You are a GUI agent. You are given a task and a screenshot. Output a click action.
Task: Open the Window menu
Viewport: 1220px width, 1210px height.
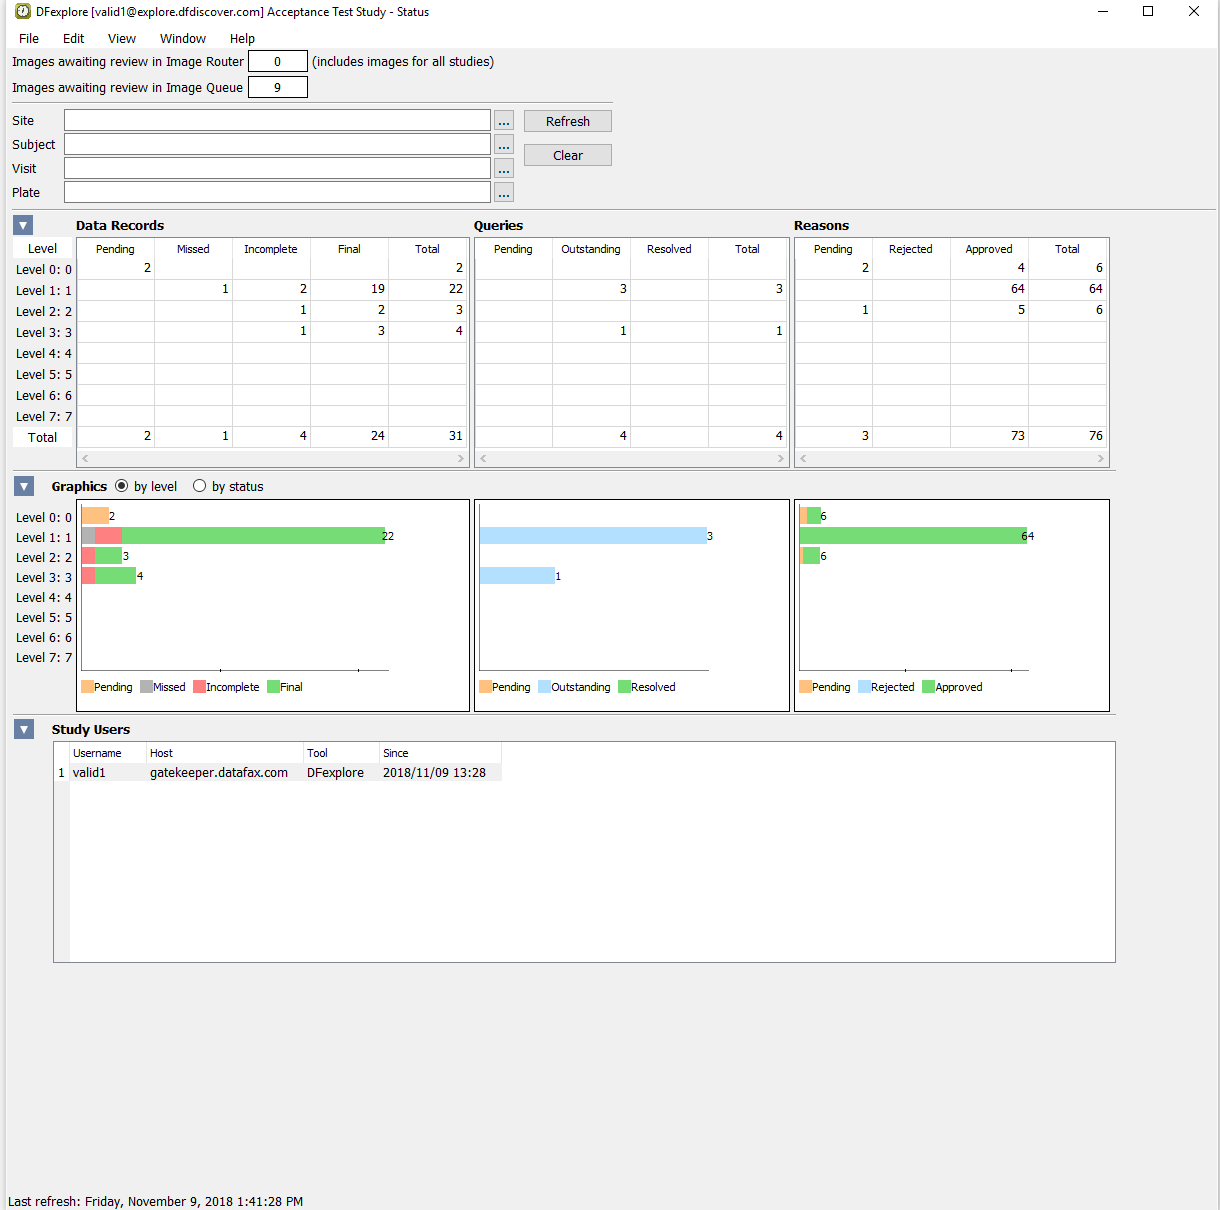[x=183, y=38]
